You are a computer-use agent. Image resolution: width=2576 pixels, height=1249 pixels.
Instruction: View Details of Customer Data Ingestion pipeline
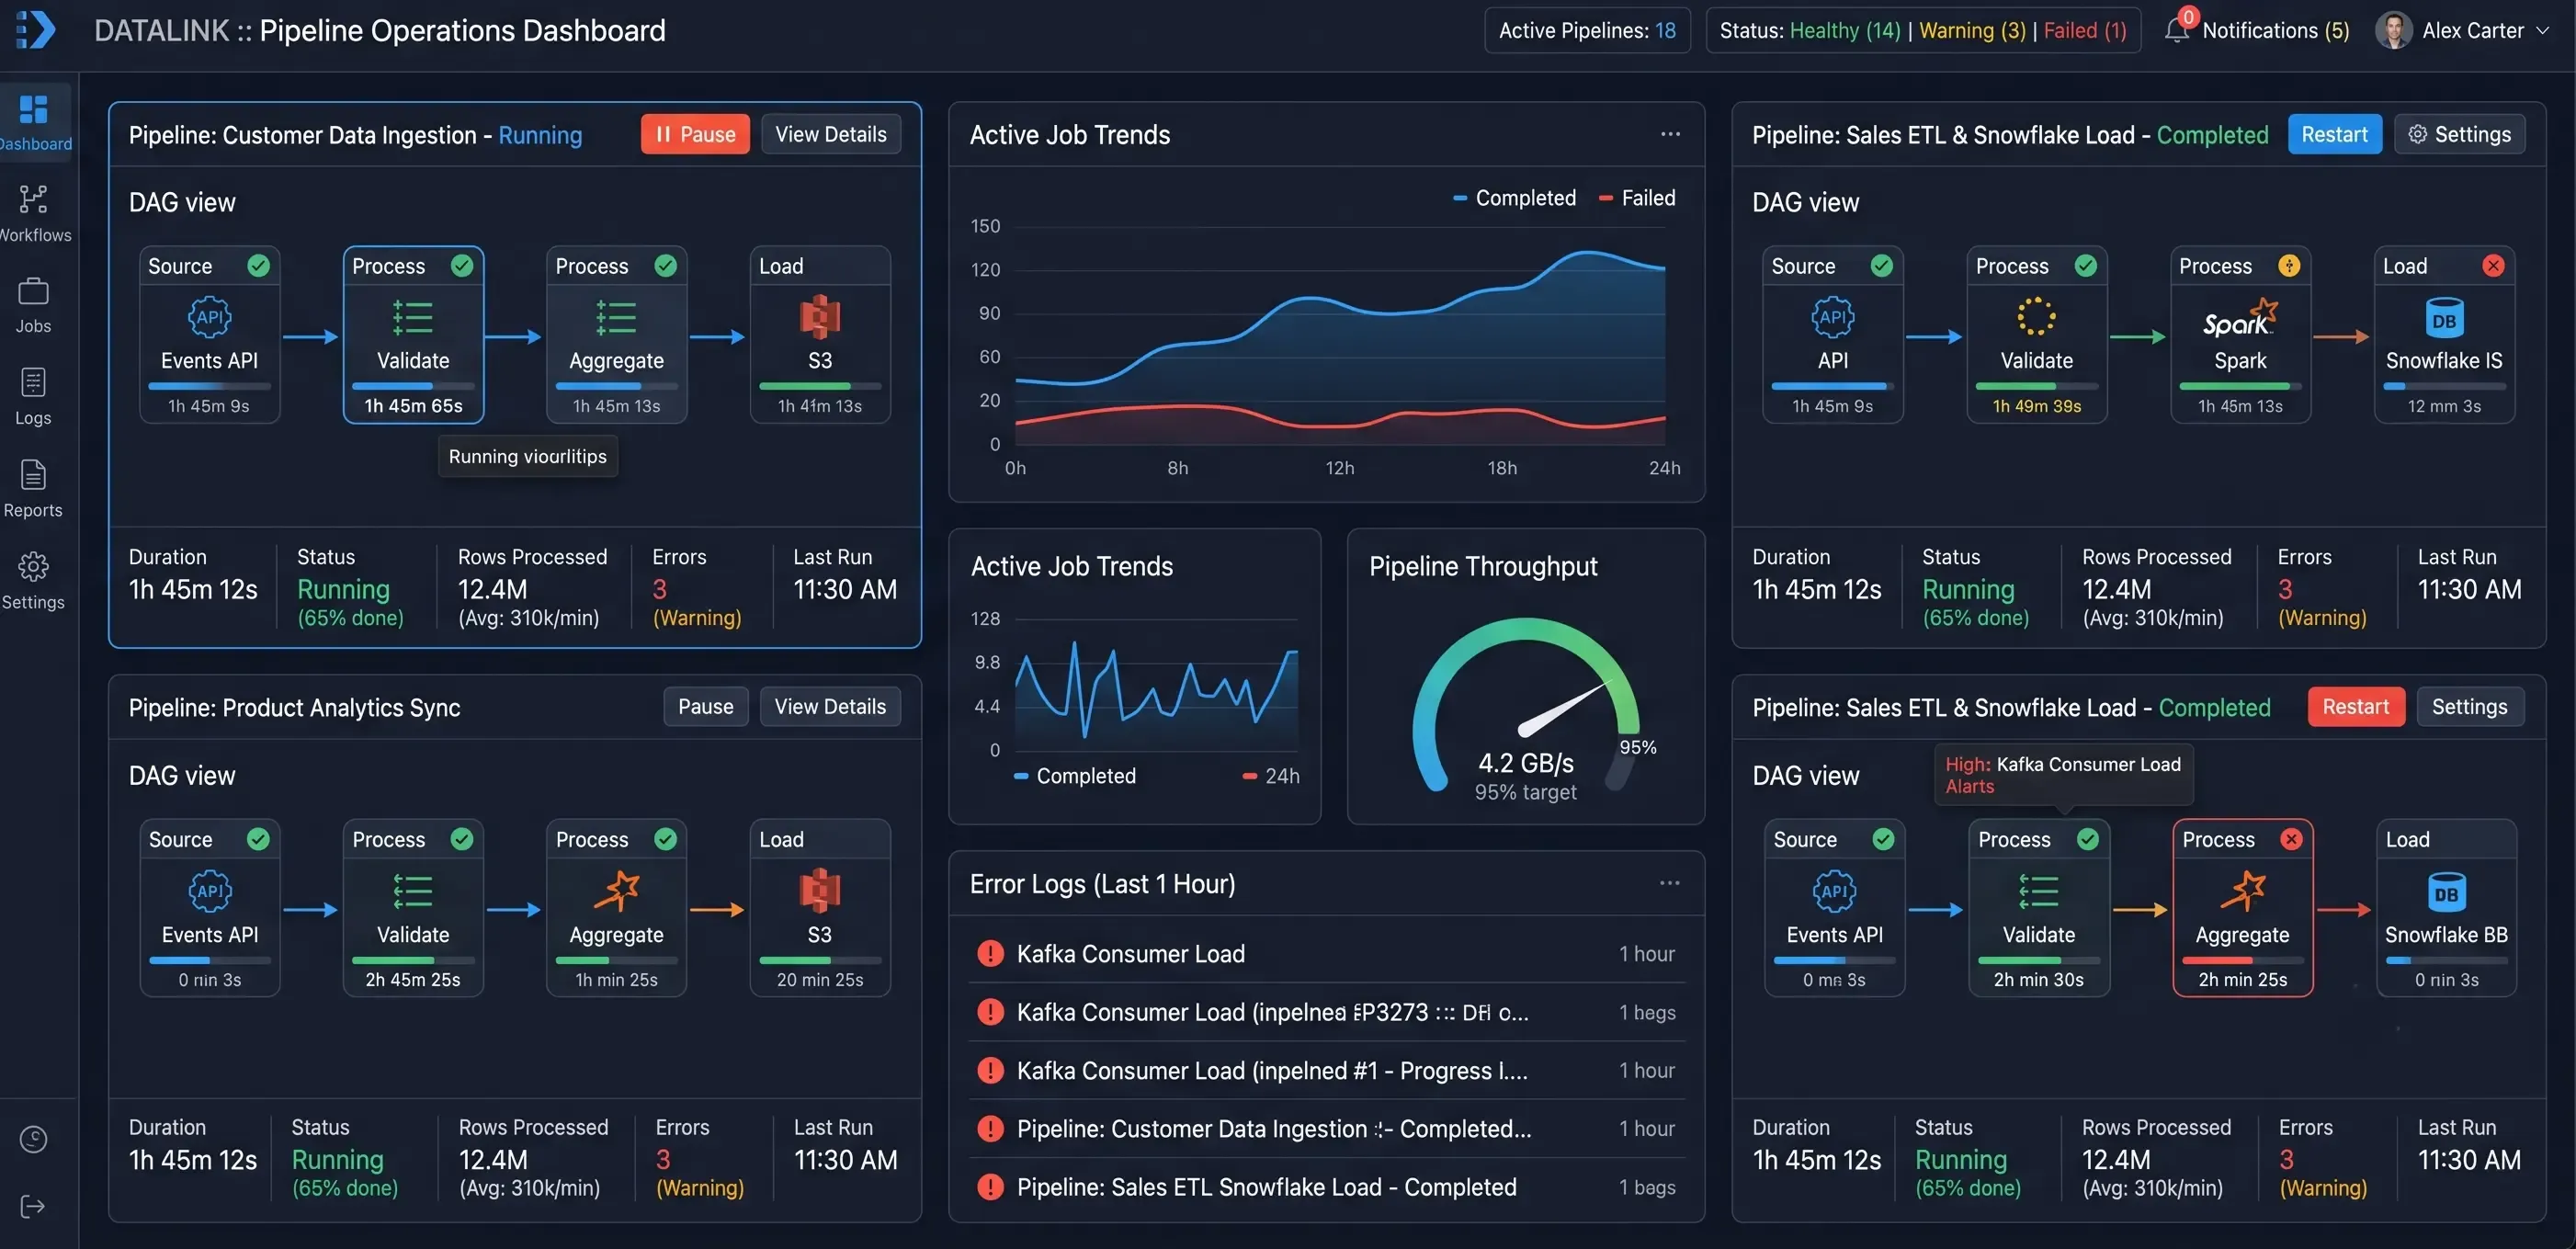point(831,134)
